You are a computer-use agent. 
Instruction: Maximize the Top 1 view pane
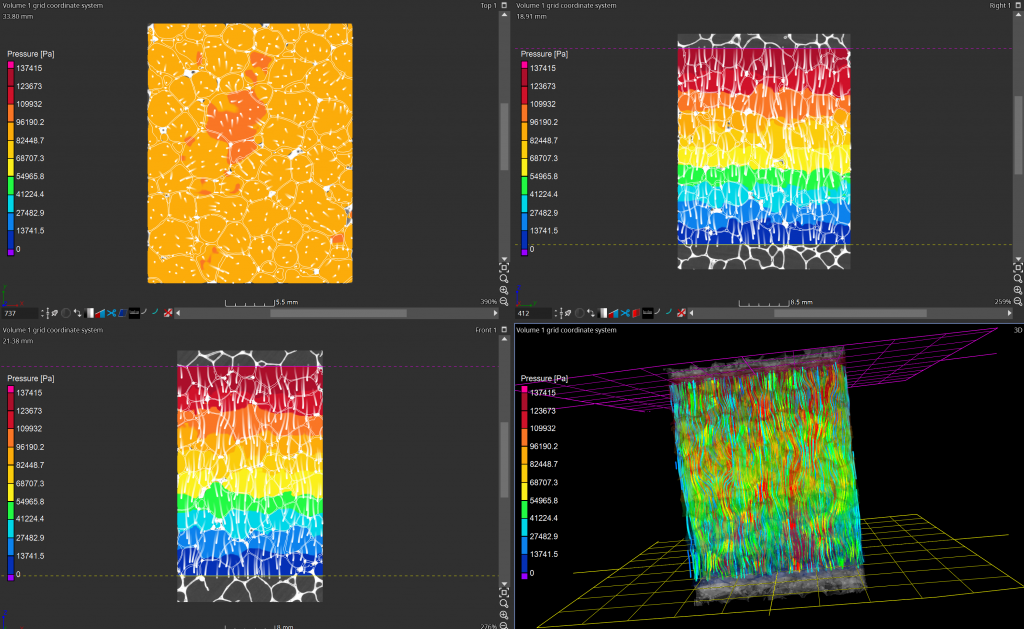[x=504, y=5]
